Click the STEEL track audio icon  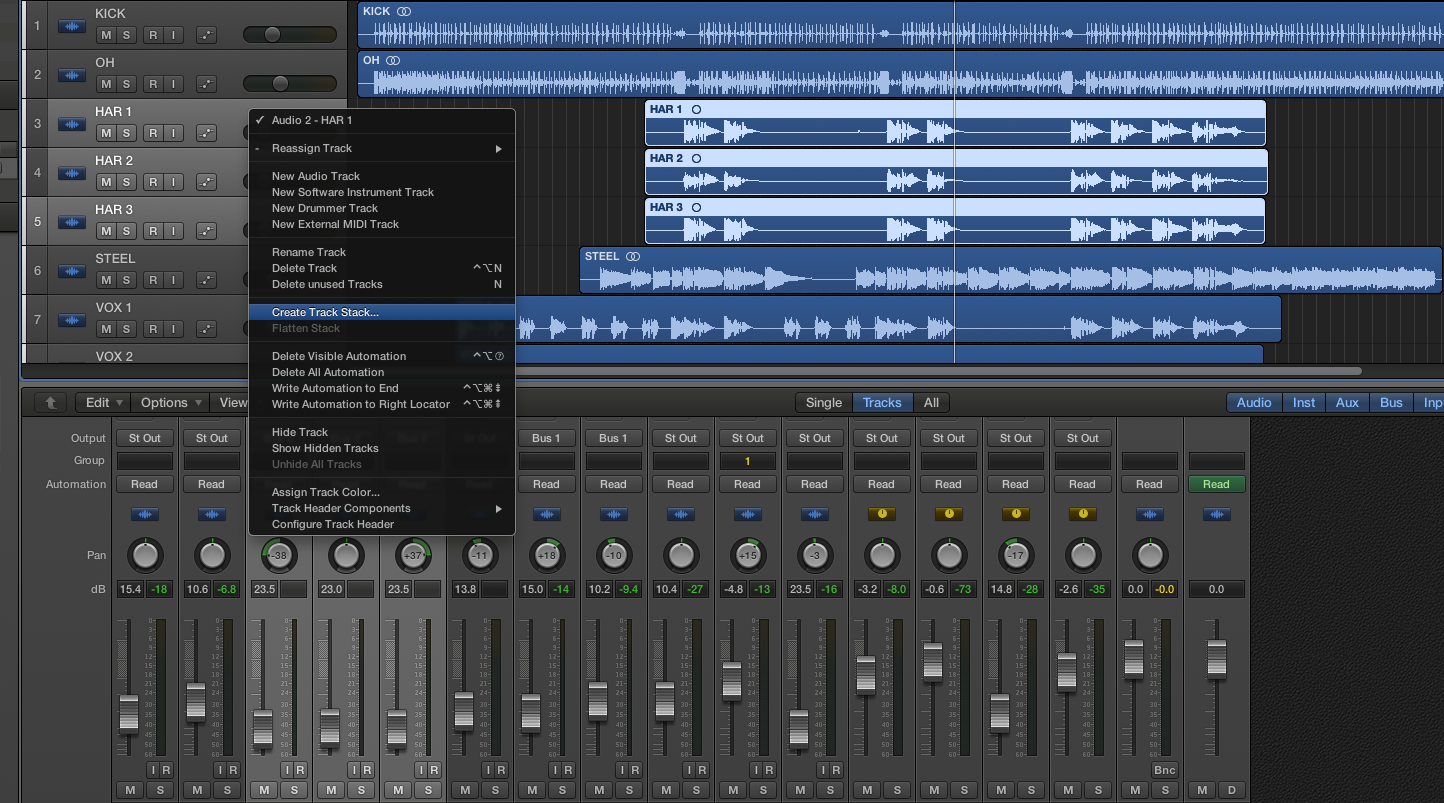point(71,271)
